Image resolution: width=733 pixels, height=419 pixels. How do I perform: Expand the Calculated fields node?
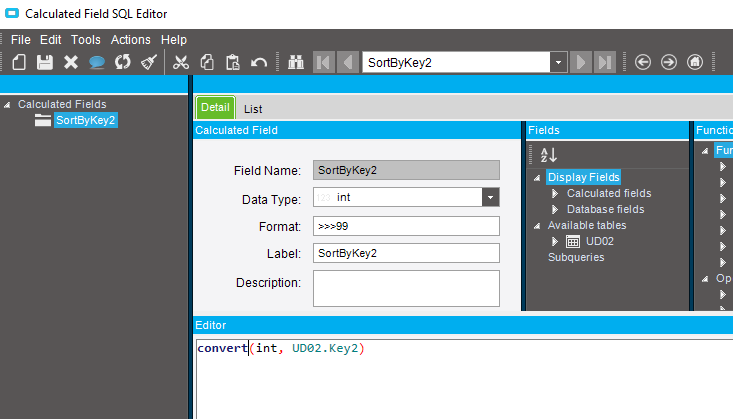pos(555,194)
